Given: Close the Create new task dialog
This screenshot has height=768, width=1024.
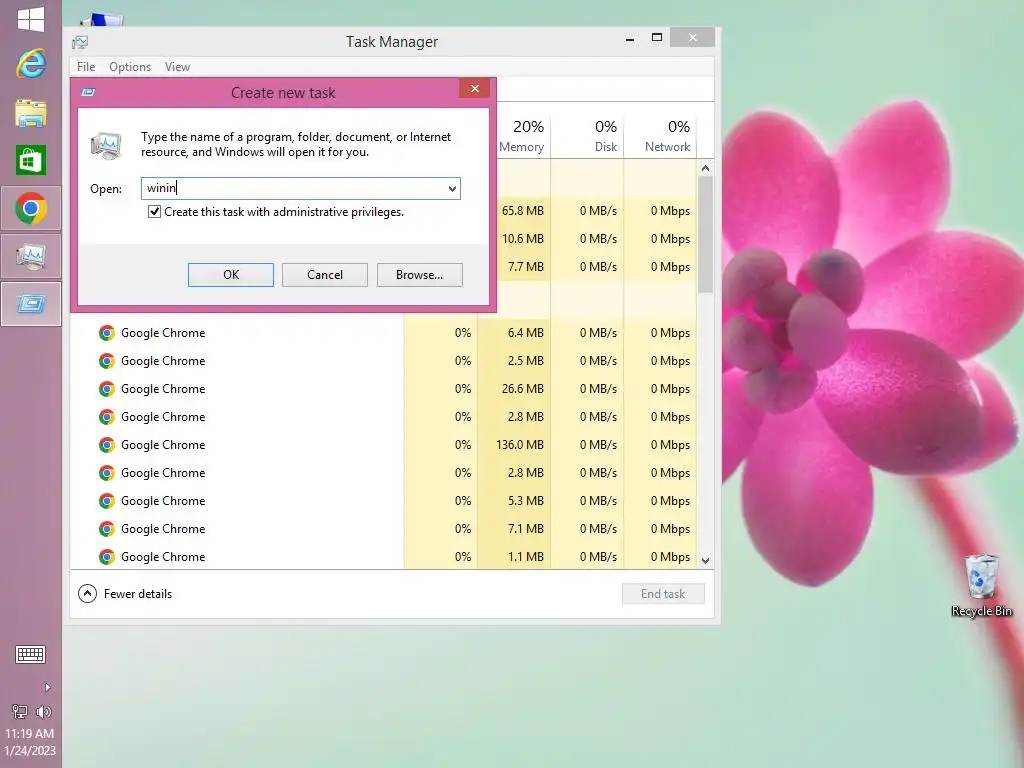Looking at the screenshot, I should 475,89.
